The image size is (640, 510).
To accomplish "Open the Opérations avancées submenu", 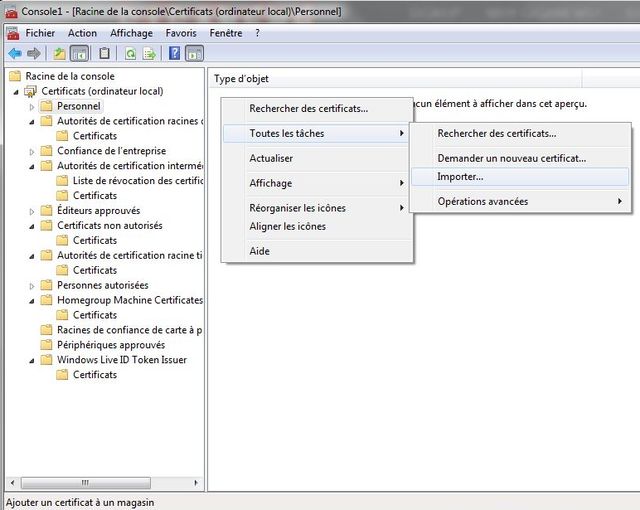I will tap(520, 202).
